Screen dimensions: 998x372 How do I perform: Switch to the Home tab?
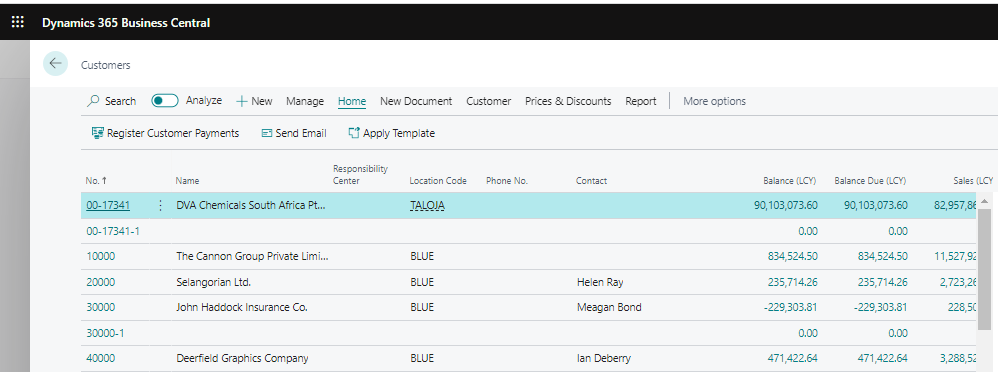pos(352,101)
